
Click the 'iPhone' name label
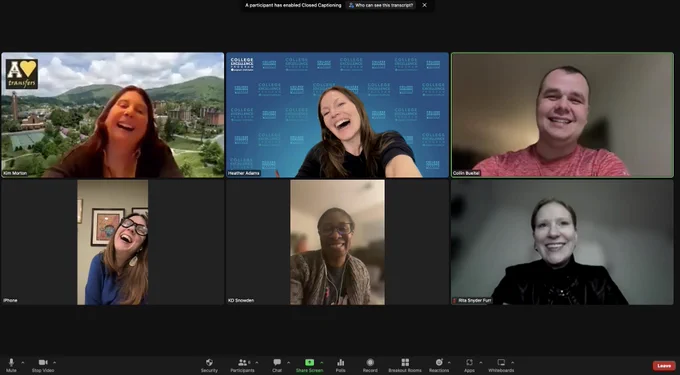tap(10, 300)
